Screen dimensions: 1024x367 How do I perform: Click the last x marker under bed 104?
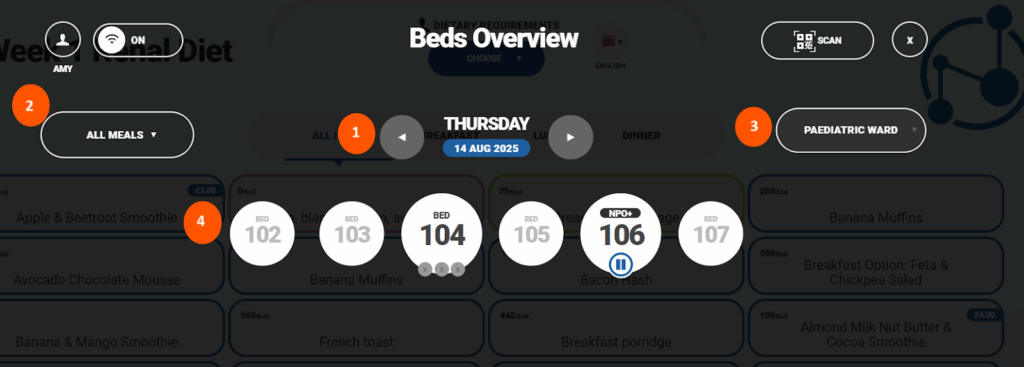pos(458,268)
